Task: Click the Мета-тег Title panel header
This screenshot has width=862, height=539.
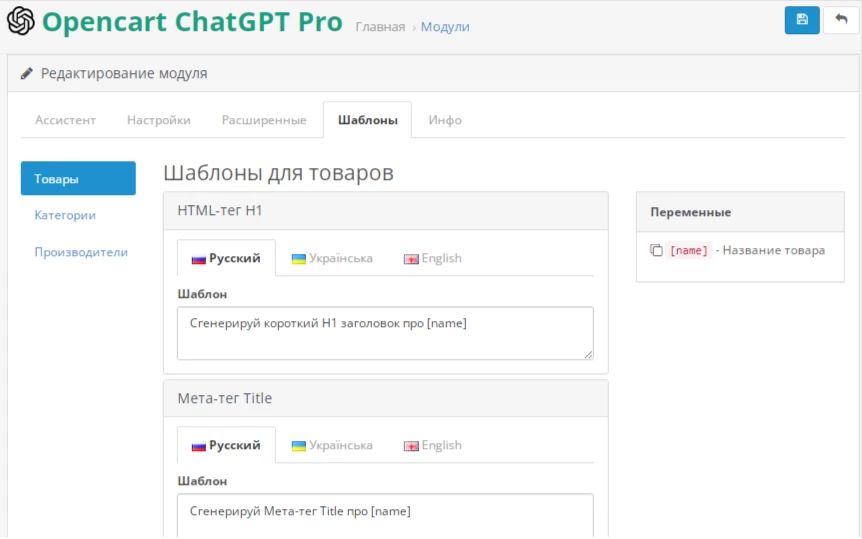Action: pos(385,398)
